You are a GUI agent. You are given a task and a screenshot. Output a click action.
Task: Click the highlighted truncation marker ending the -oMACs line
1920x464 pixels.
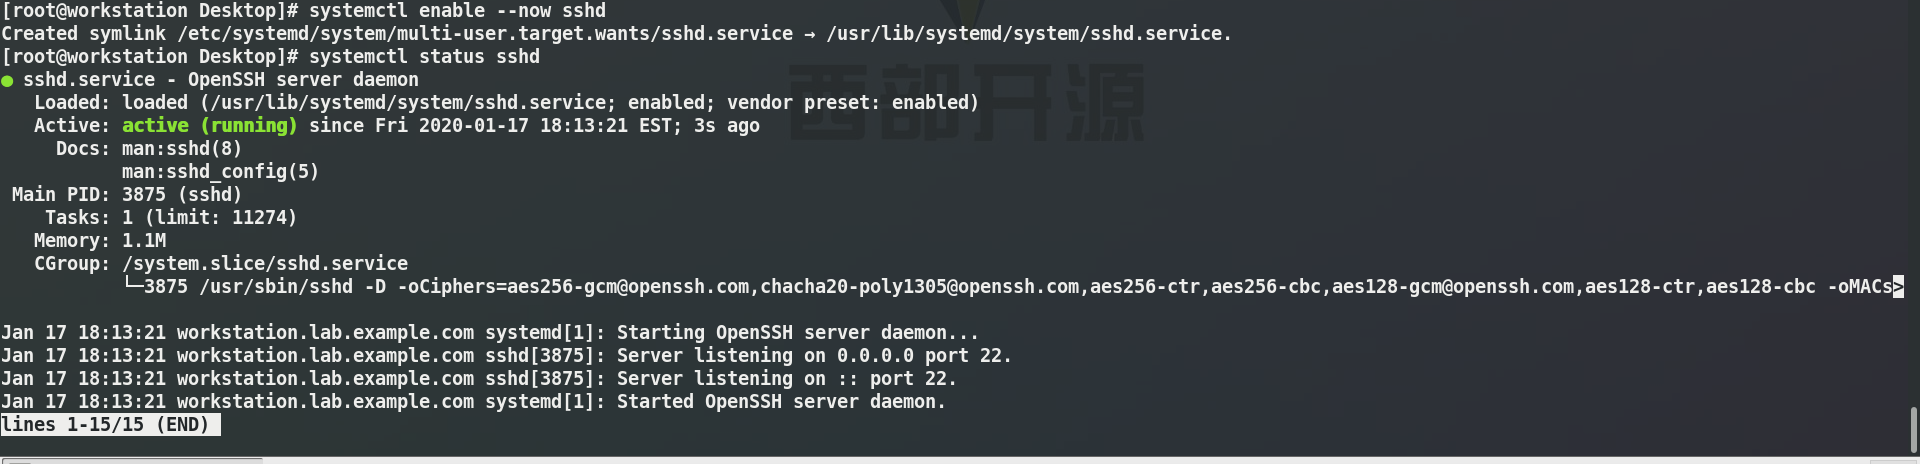tap(1898, 287)
